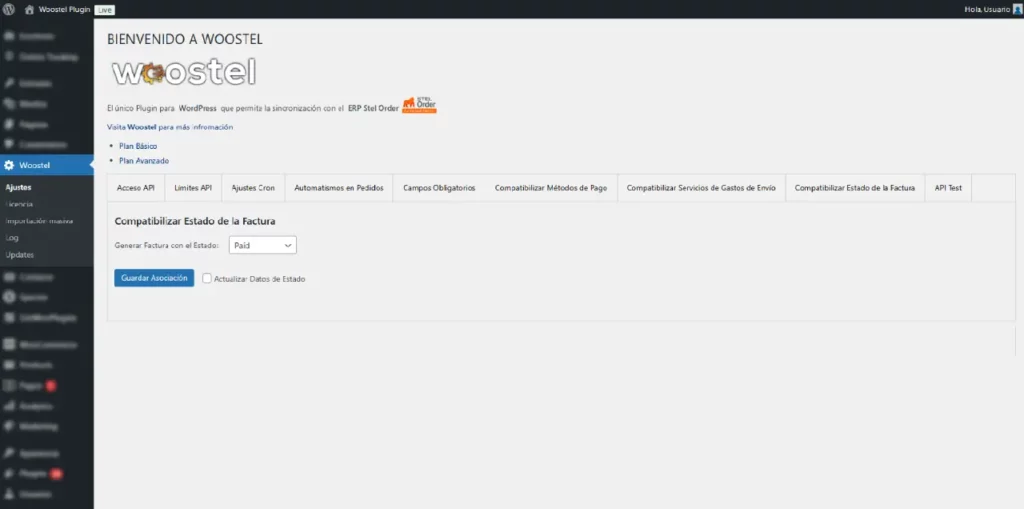Click the Woostel gear icon in sidebar
Screen dimensions: 1024x509
(9, 165)
